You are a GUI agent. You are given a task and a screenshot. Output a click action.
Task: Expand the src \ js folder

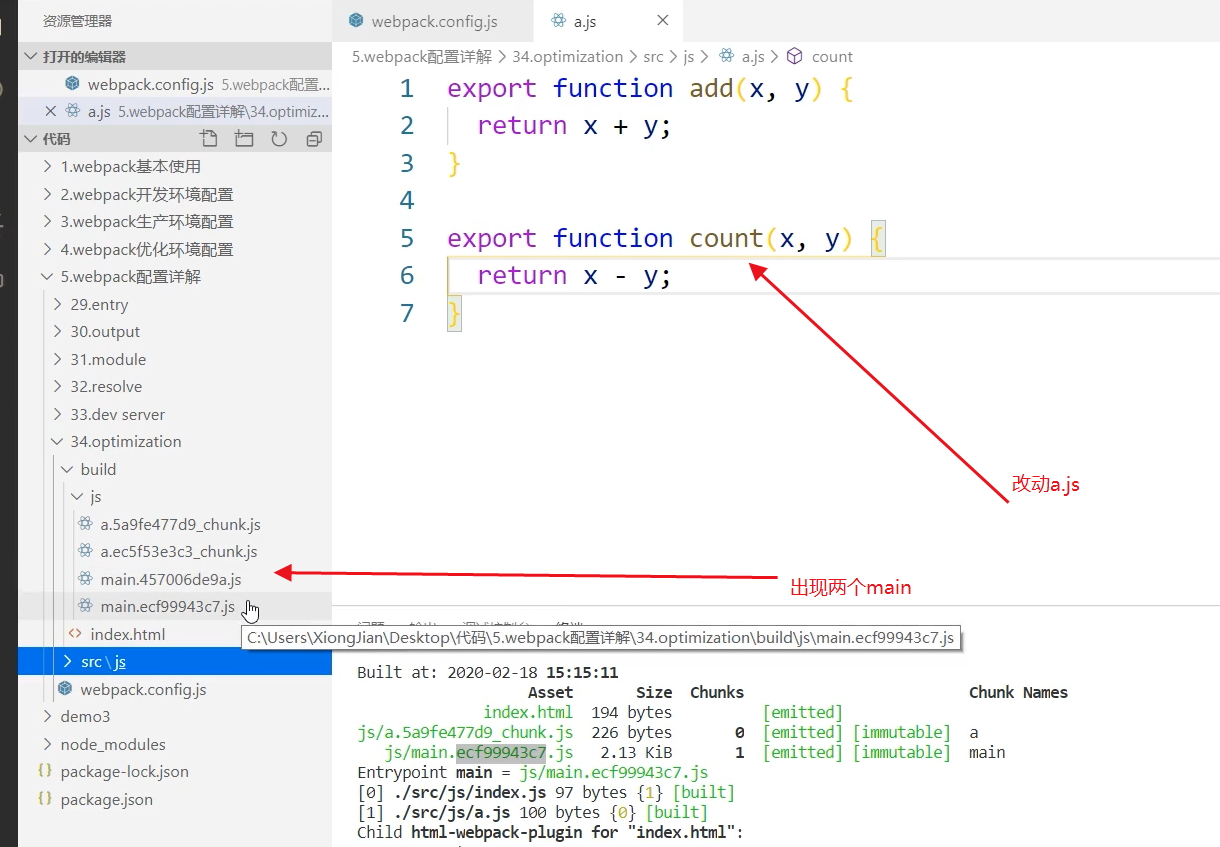click(x=175, y=661)
